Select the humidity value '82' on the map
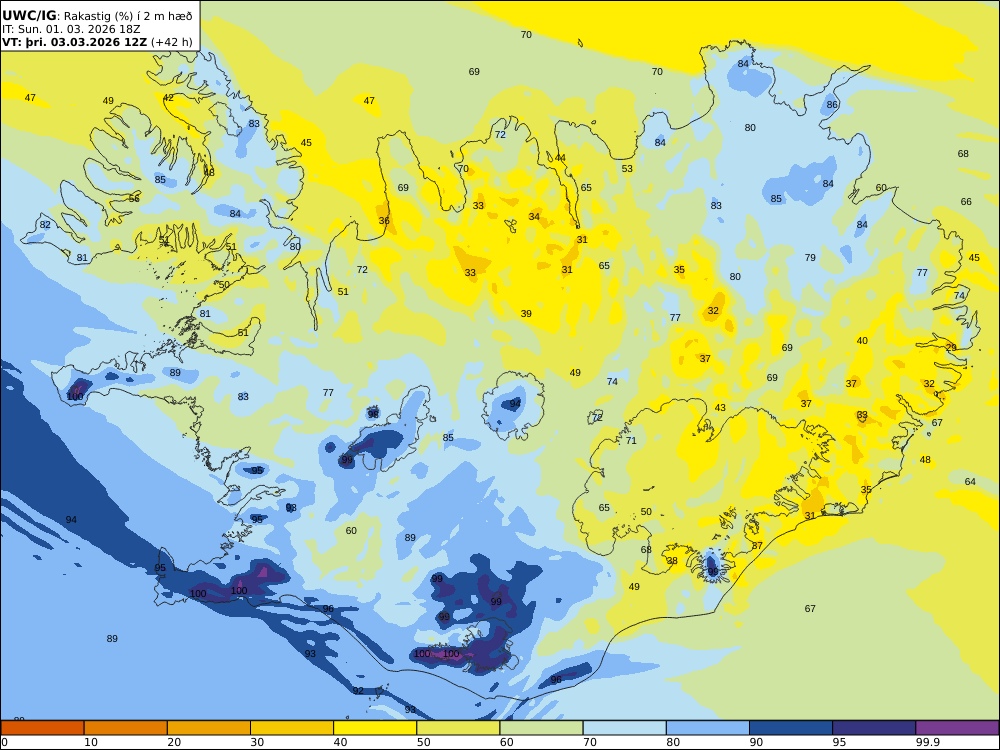Image resolution: width=1000 pixels, height=750 pixels. point(45,224)
